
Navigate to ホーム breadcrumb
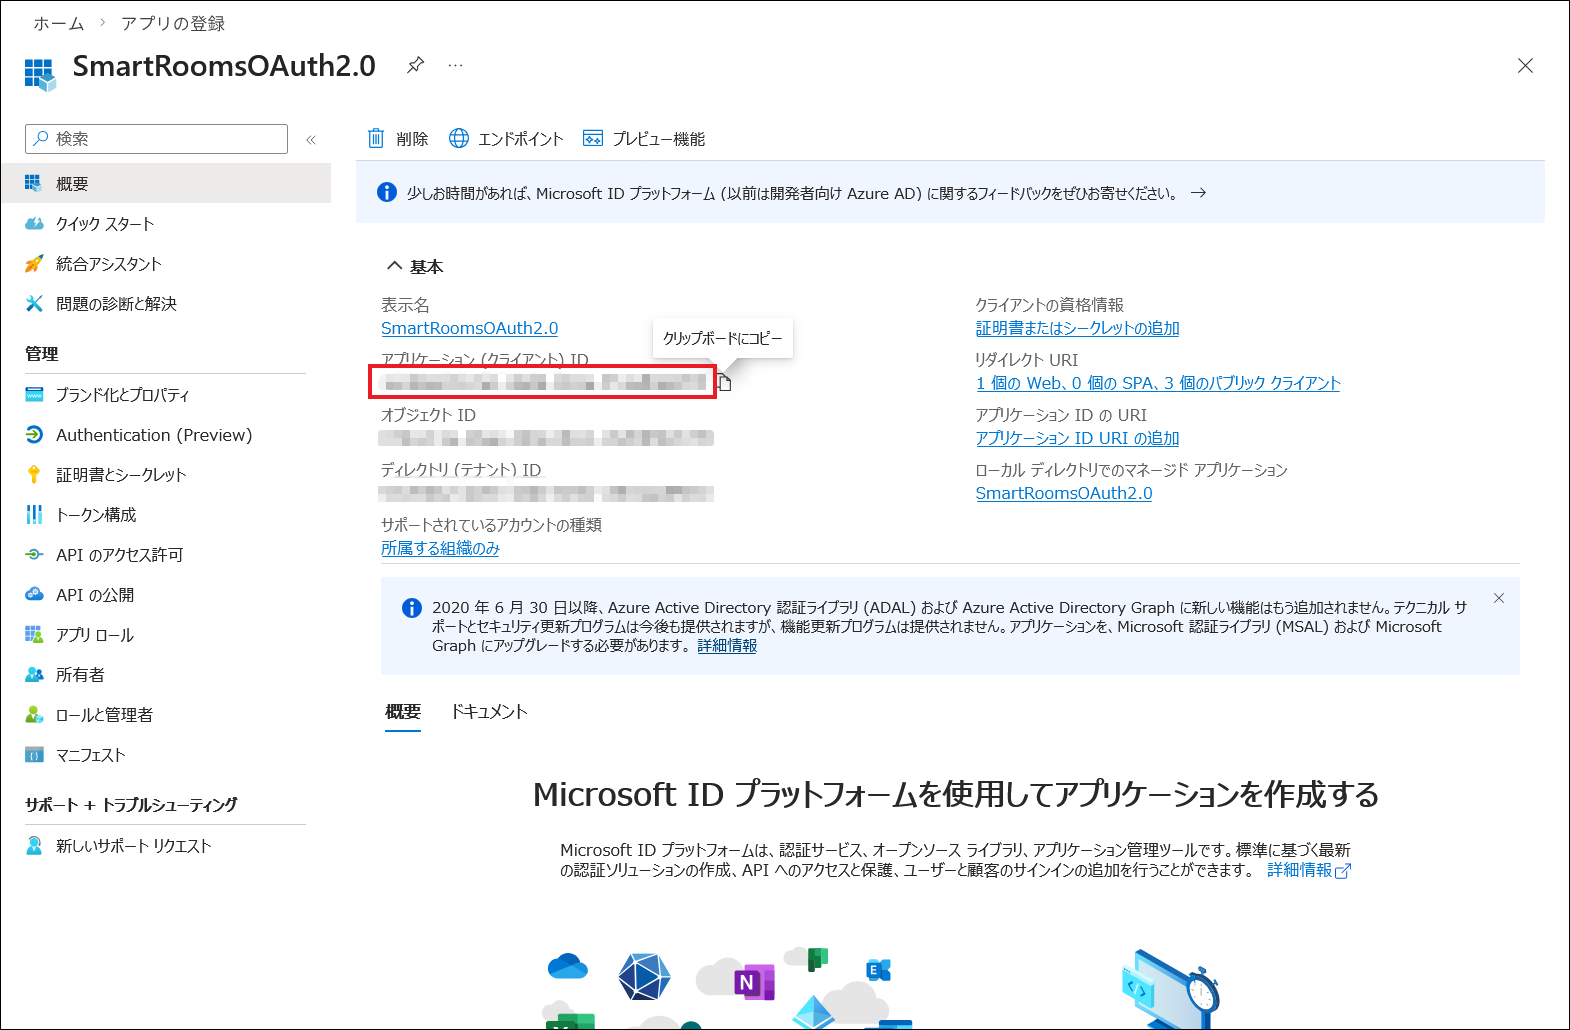pos(58,23)
